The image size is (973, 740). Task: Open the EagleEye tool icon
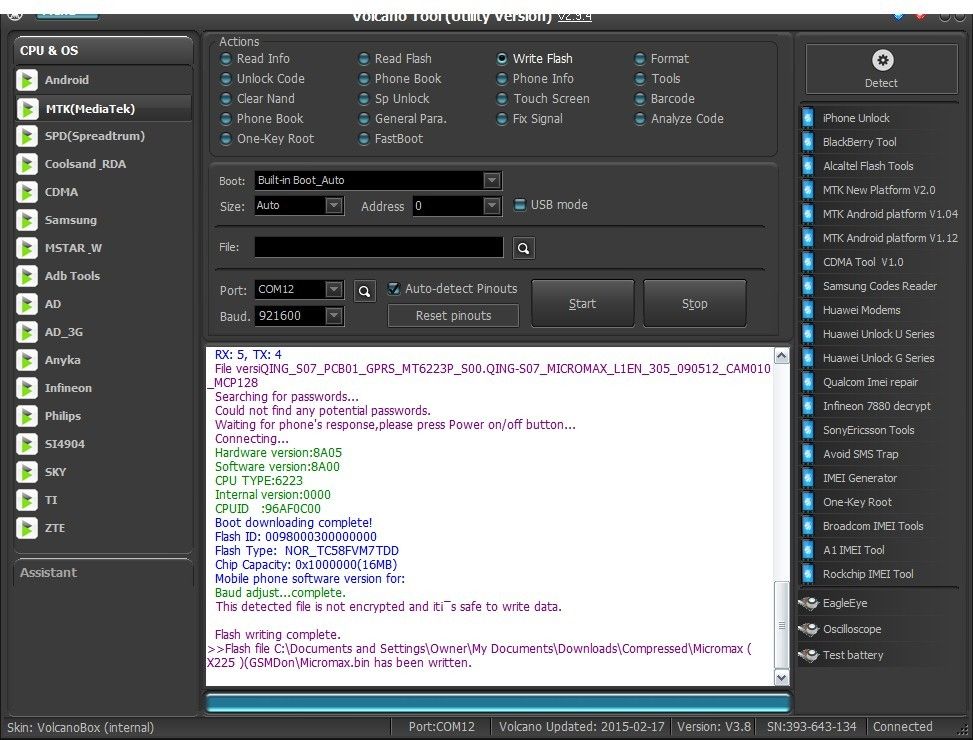click(809, 603)
